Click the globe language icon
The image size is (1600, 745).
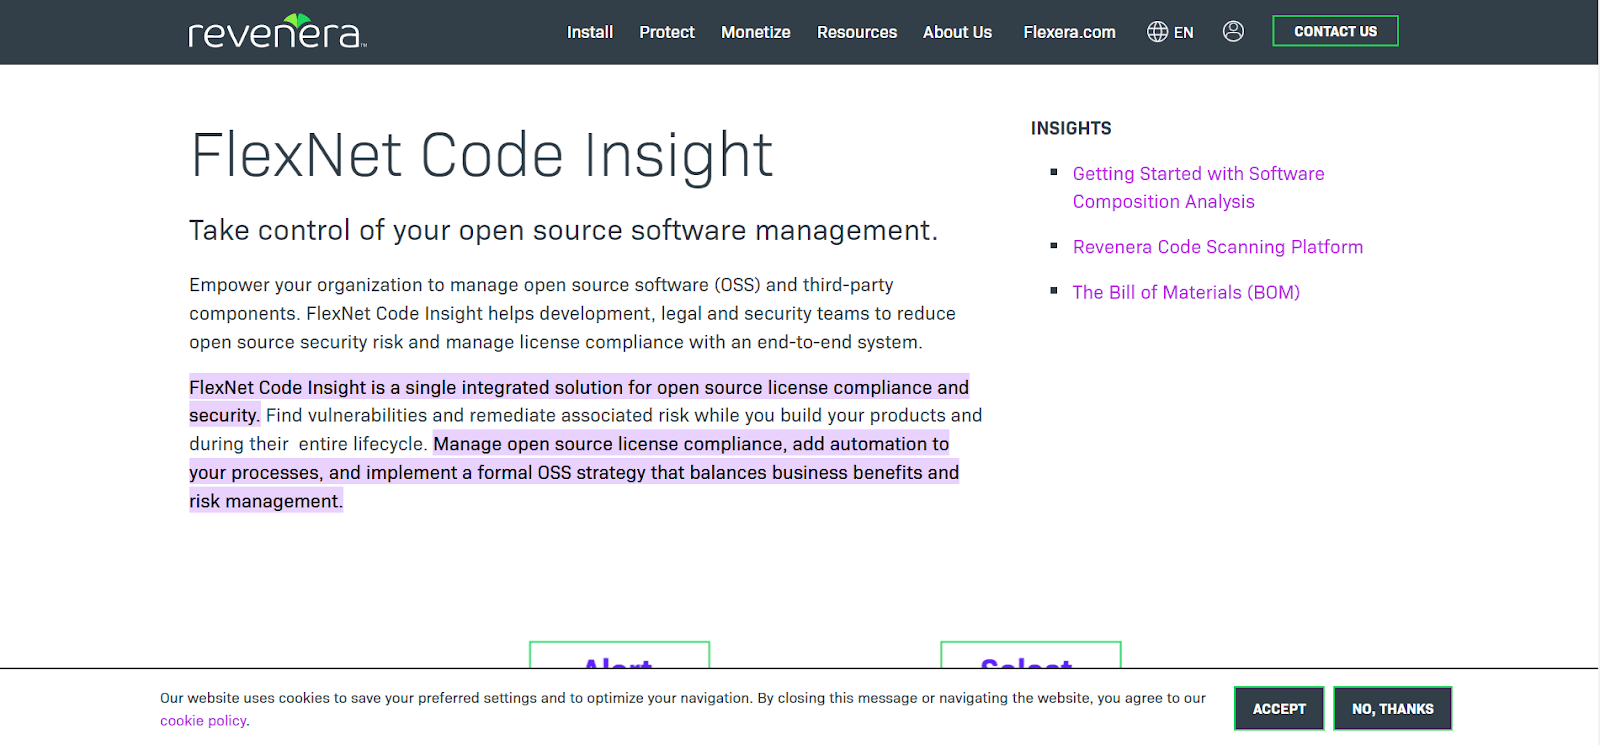pyautogui.click(x=1157, y=32)
